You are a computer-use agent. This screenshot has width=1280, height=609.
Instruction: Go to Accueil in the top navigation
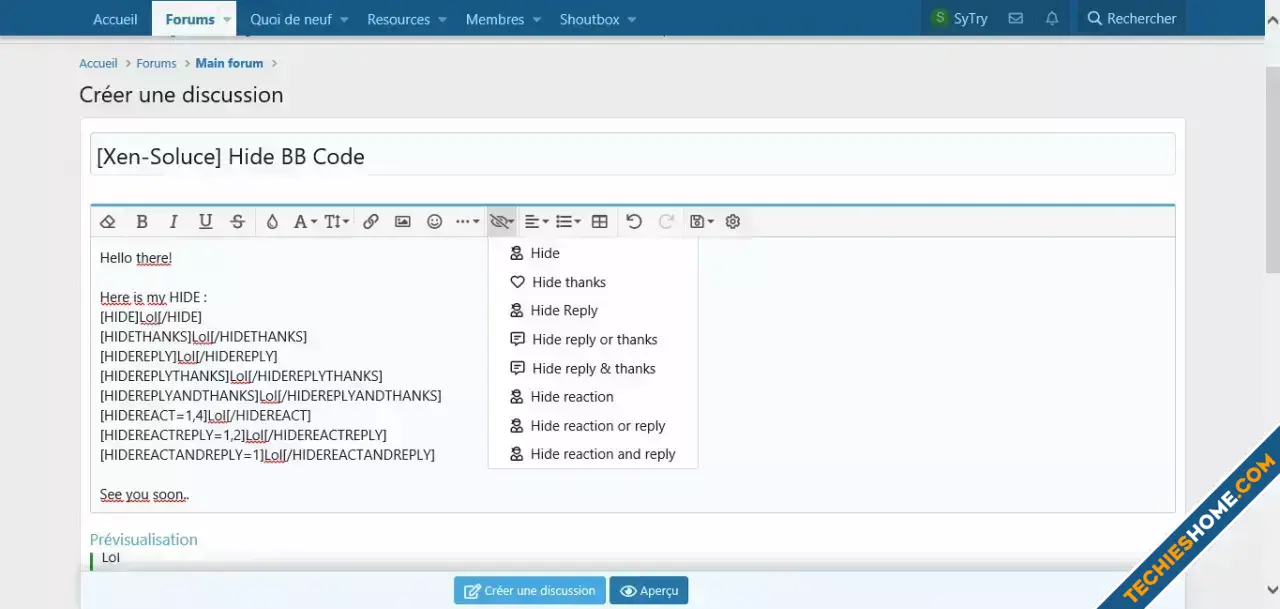click(115, 19)
